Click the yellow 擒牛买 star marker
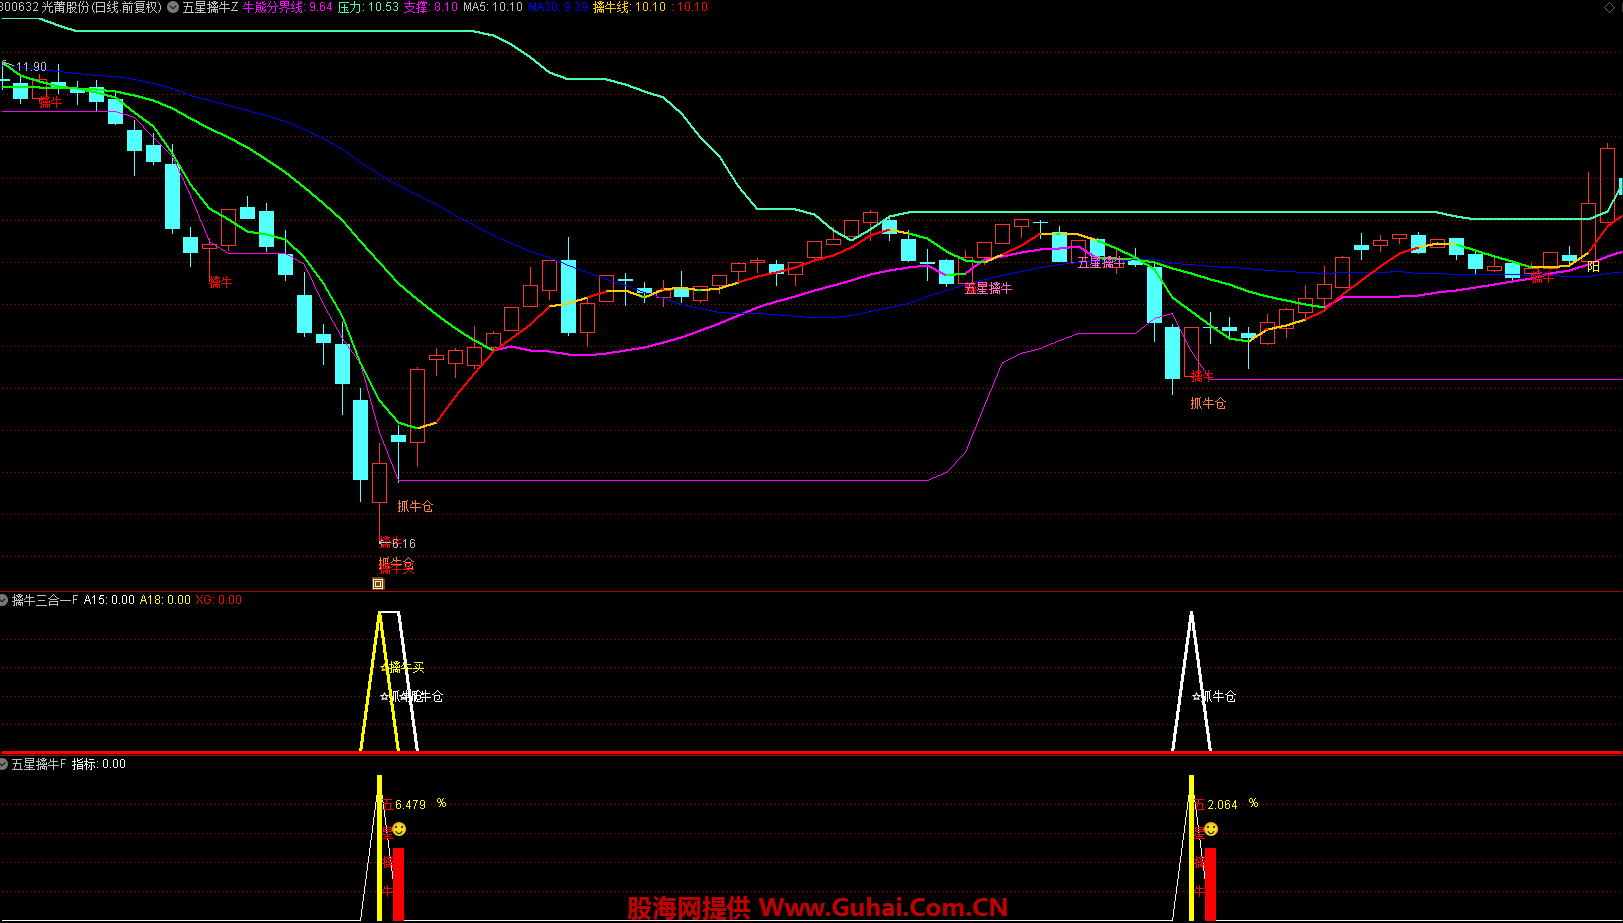The width and height of the screenshot is (1623, 923). point(402,668)
